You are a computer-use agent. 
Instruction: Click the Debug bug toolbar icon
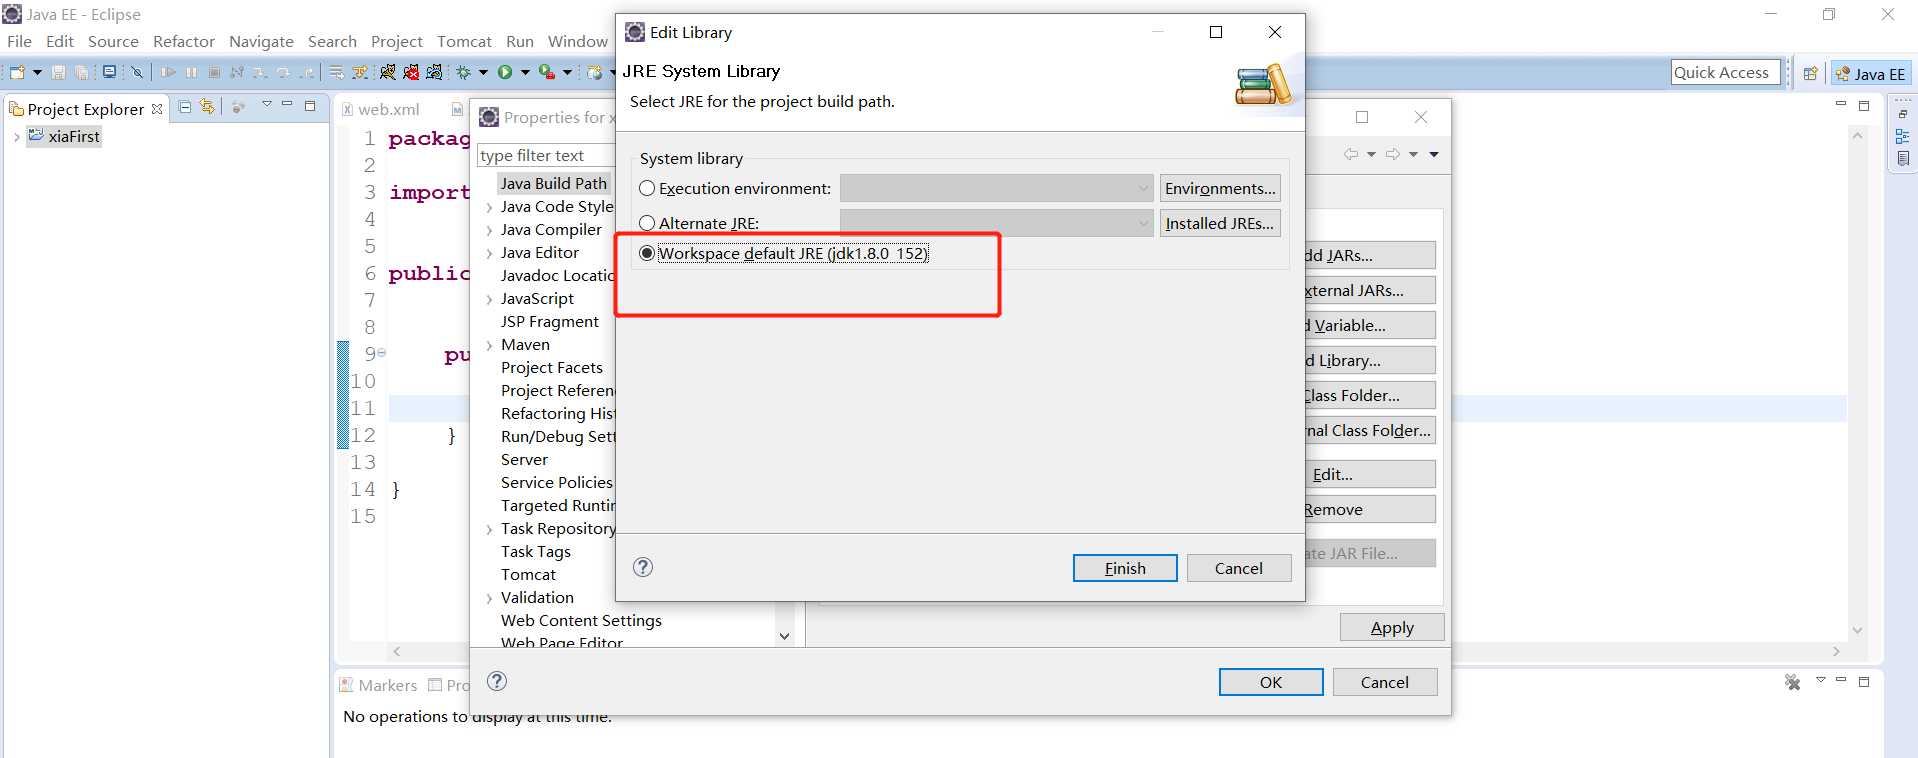click(463, 72)
